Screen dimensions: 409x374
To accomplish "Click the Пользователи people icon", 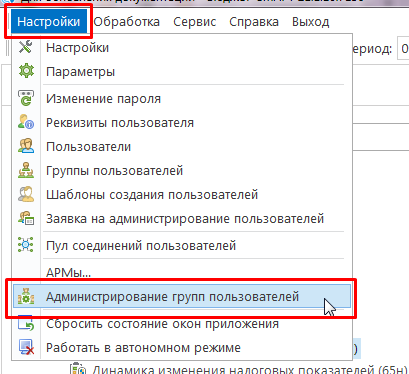I will click(x=26, y=146).
